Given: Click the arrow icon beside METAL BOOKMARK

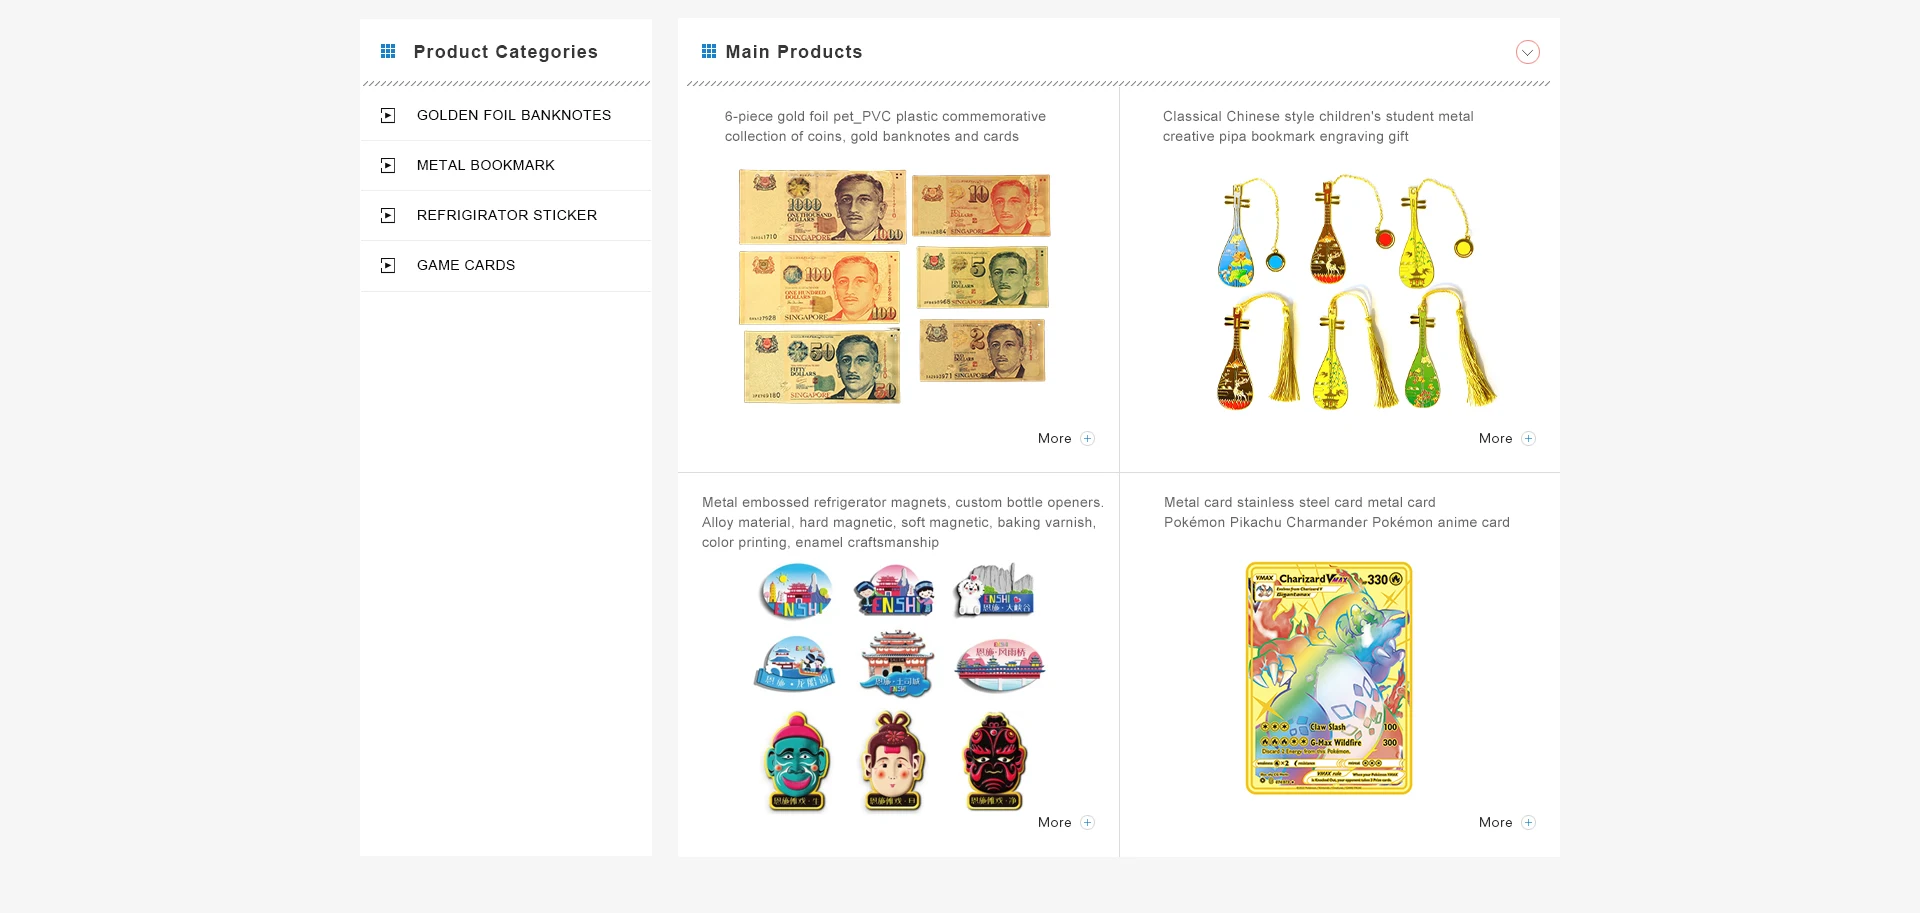Looking at the screenshot, I should (388, 166).
